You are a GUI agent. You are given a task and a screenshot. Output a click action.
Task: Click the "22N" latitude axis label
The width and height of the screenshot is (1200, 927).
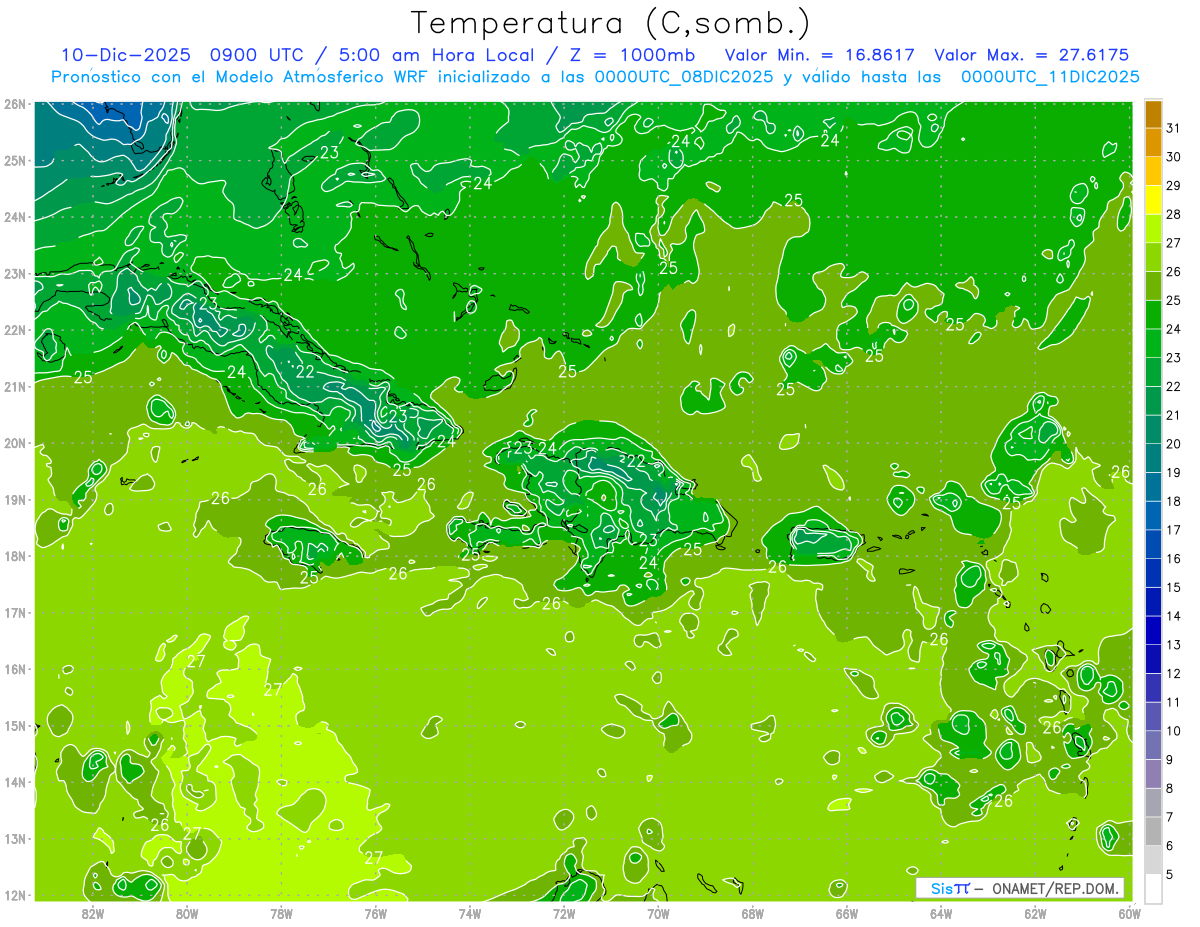(x=14, y=330)
